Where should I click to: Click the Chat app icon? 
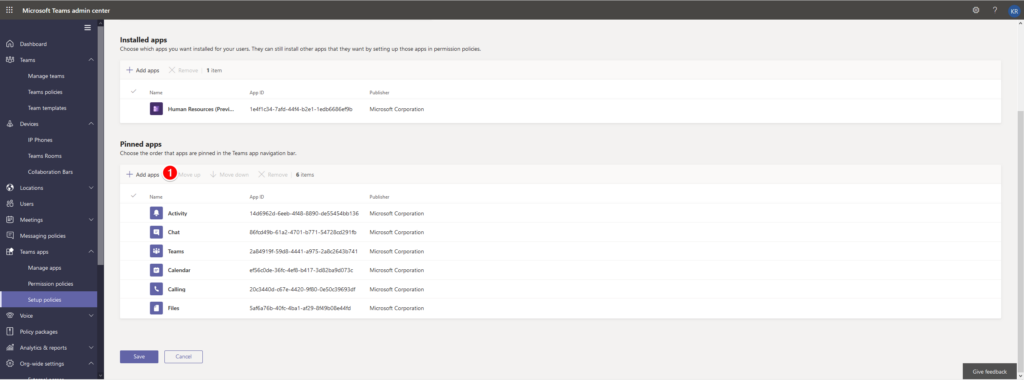click(x=156, y=232)
